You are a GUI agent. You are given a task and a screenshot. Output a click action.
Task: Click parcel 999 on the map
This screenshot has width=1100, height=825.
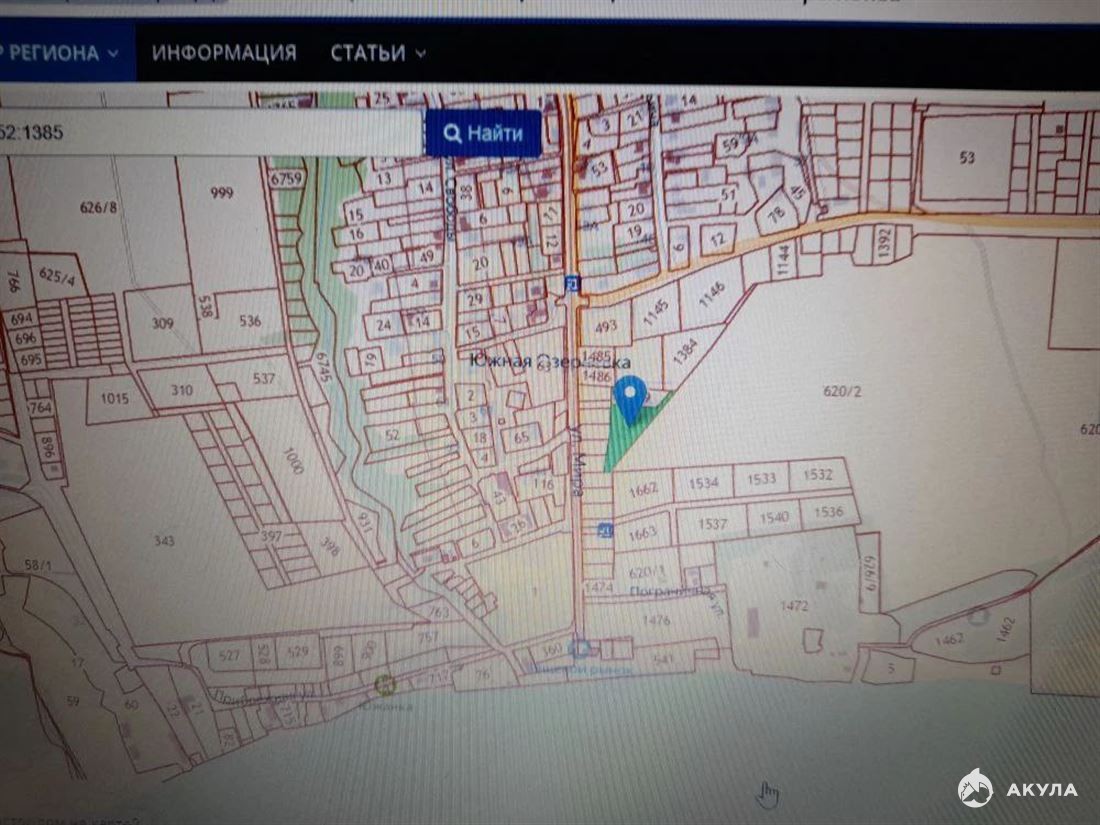click(x=221, y=193)
